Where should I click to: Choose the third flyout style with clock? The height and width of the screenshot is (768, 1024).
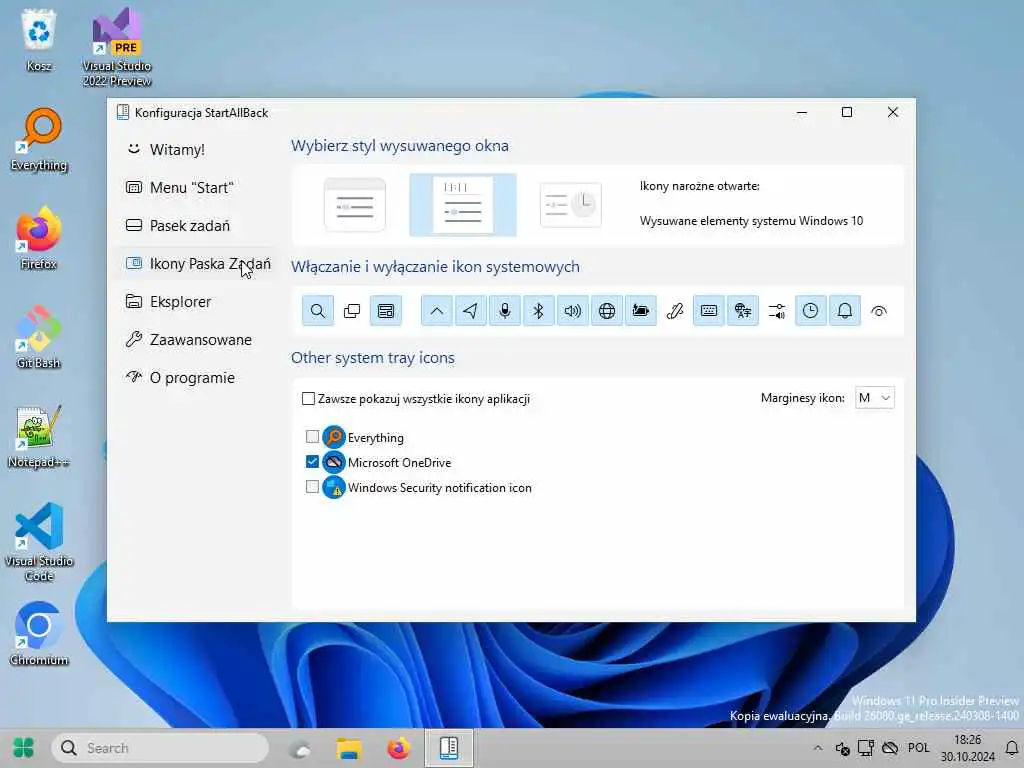tap(571, 204)
